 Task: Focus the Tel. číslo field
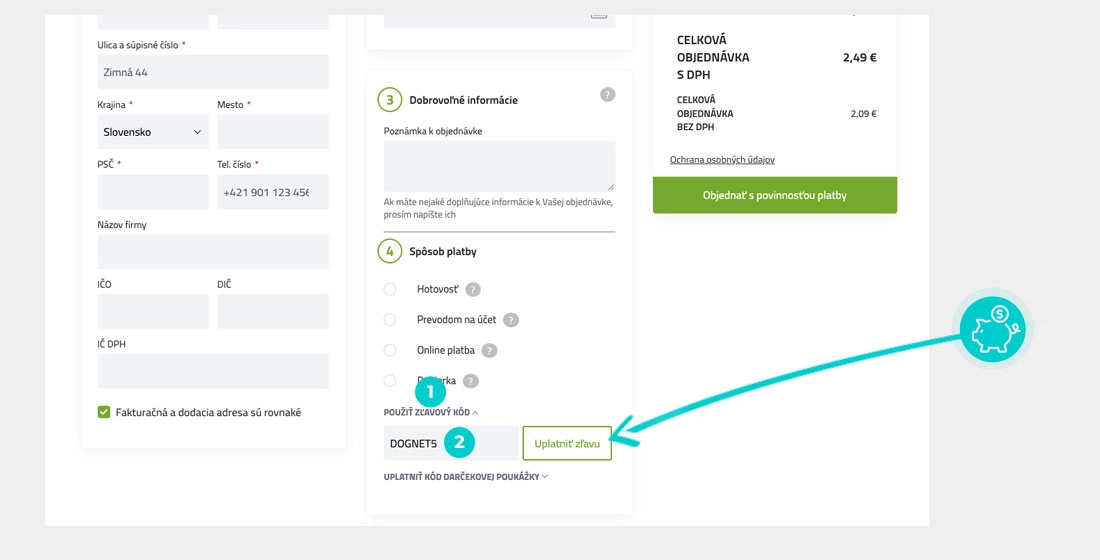click(x=273, y=192)
